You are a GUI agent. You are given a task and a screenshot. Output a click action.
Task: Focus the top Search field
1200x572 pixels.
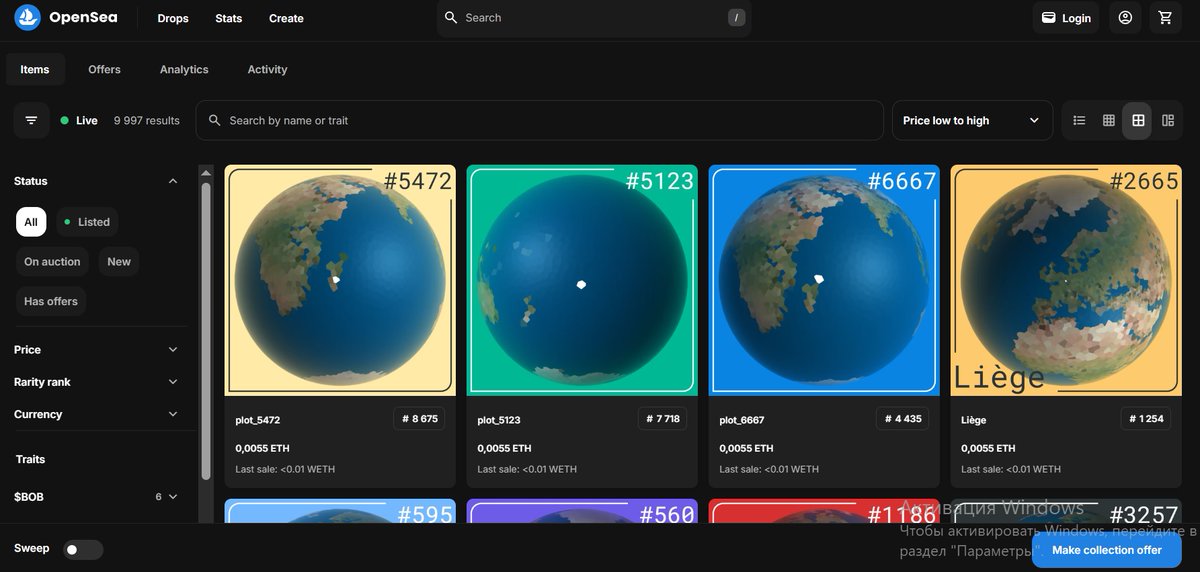pyautogui.click(x=595, y=18)
